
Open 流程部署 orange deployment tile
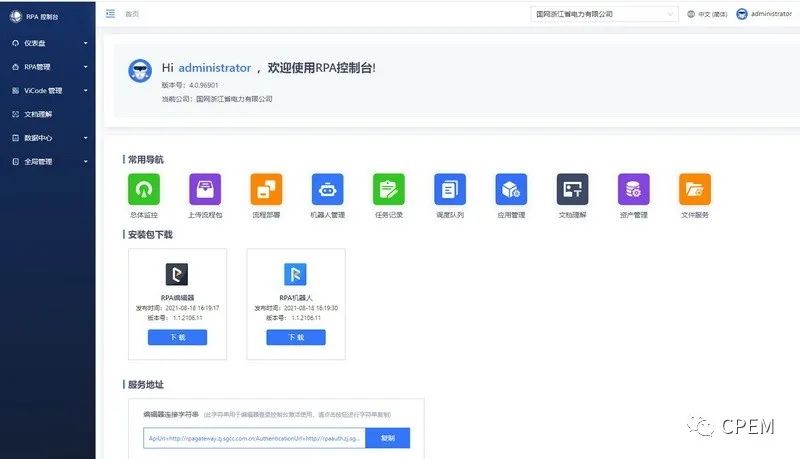coord(266,189)
